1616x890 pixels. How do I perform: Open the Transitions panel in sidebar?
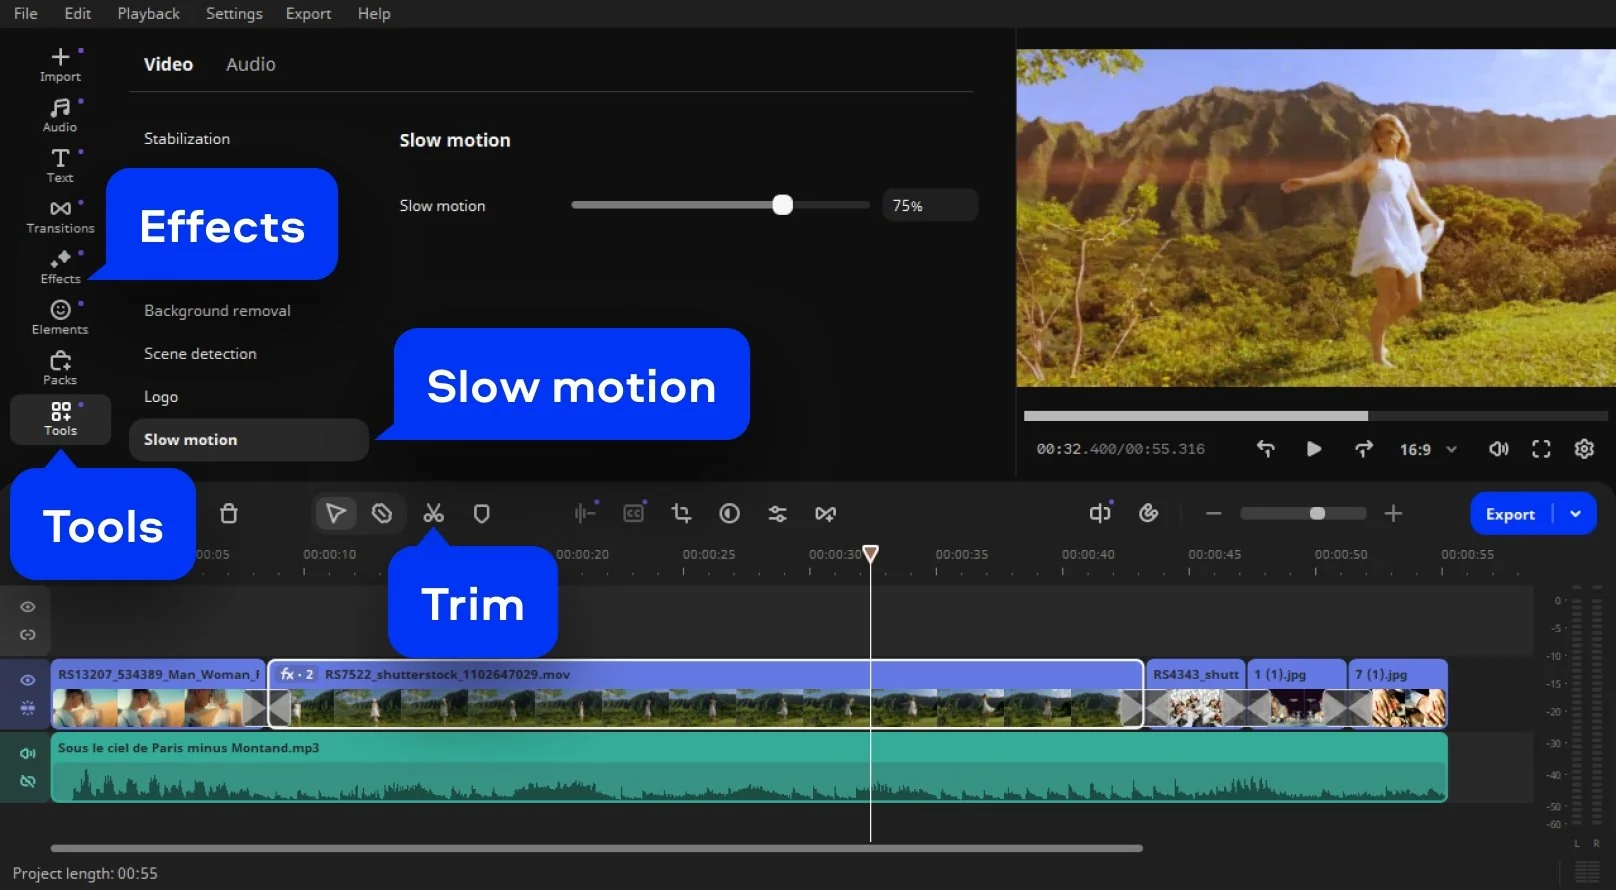point(60,216)
